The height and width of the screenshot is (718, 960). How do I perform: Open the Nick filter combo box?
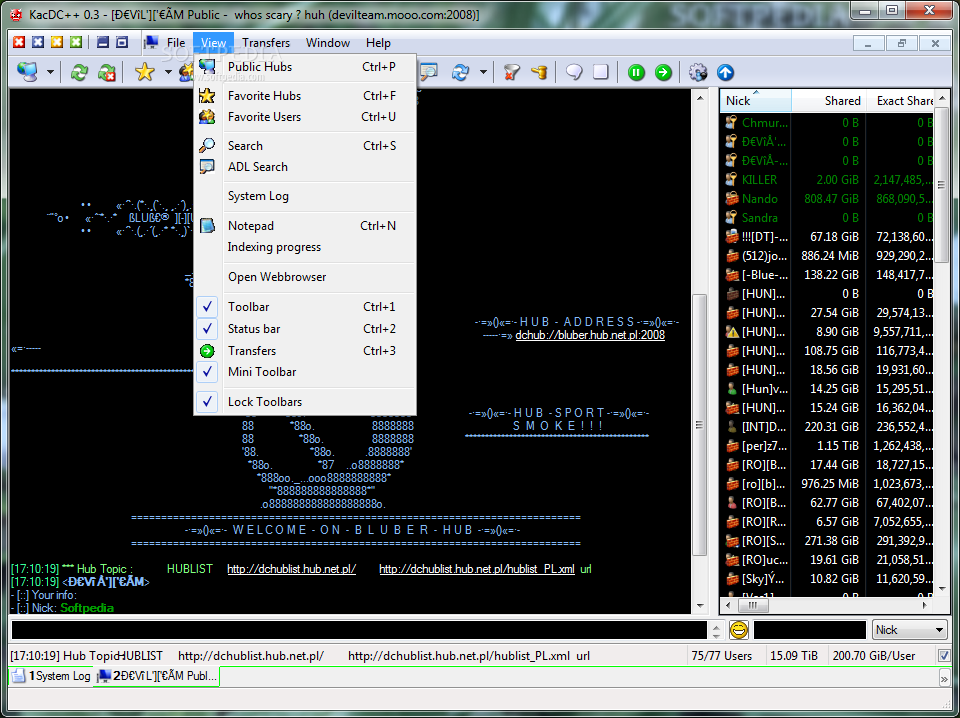point(909,630)
